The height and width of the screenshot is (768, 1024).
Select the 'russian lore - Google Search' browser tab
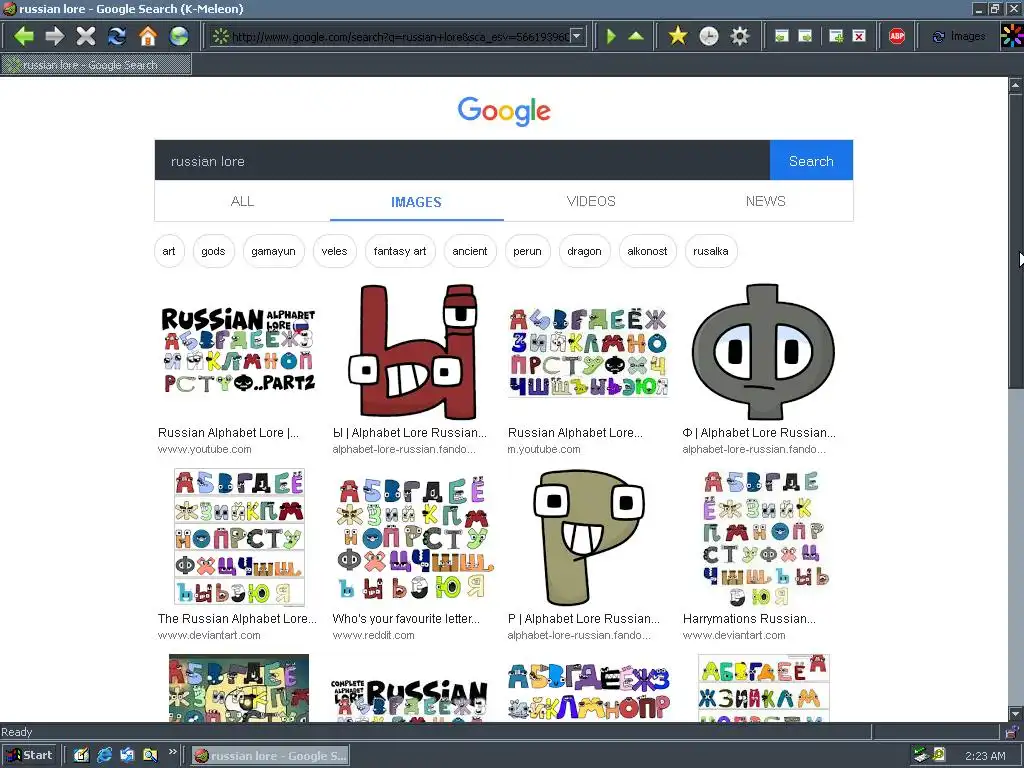(96, 65)
